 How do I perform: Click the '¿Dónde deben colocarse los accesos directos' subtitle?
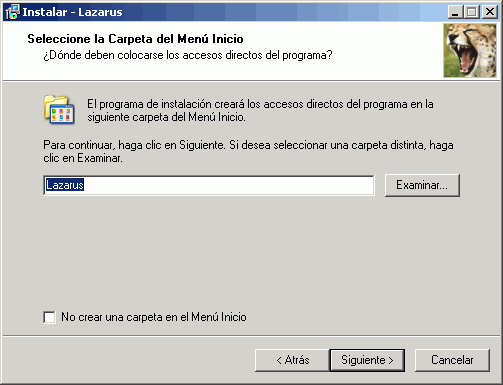pos(188,55)
